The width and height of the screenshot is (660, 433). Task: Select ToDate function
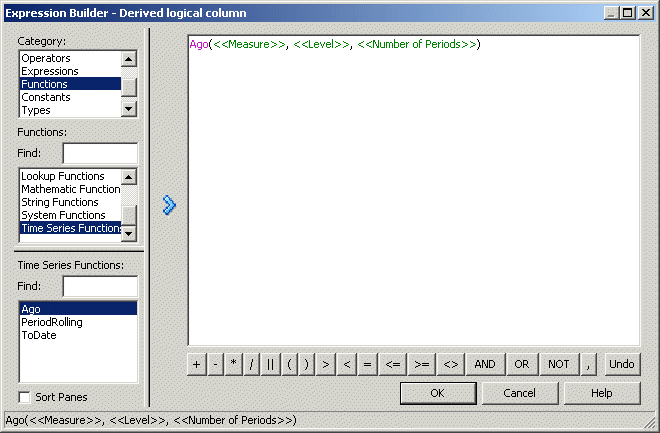[78, 335]
